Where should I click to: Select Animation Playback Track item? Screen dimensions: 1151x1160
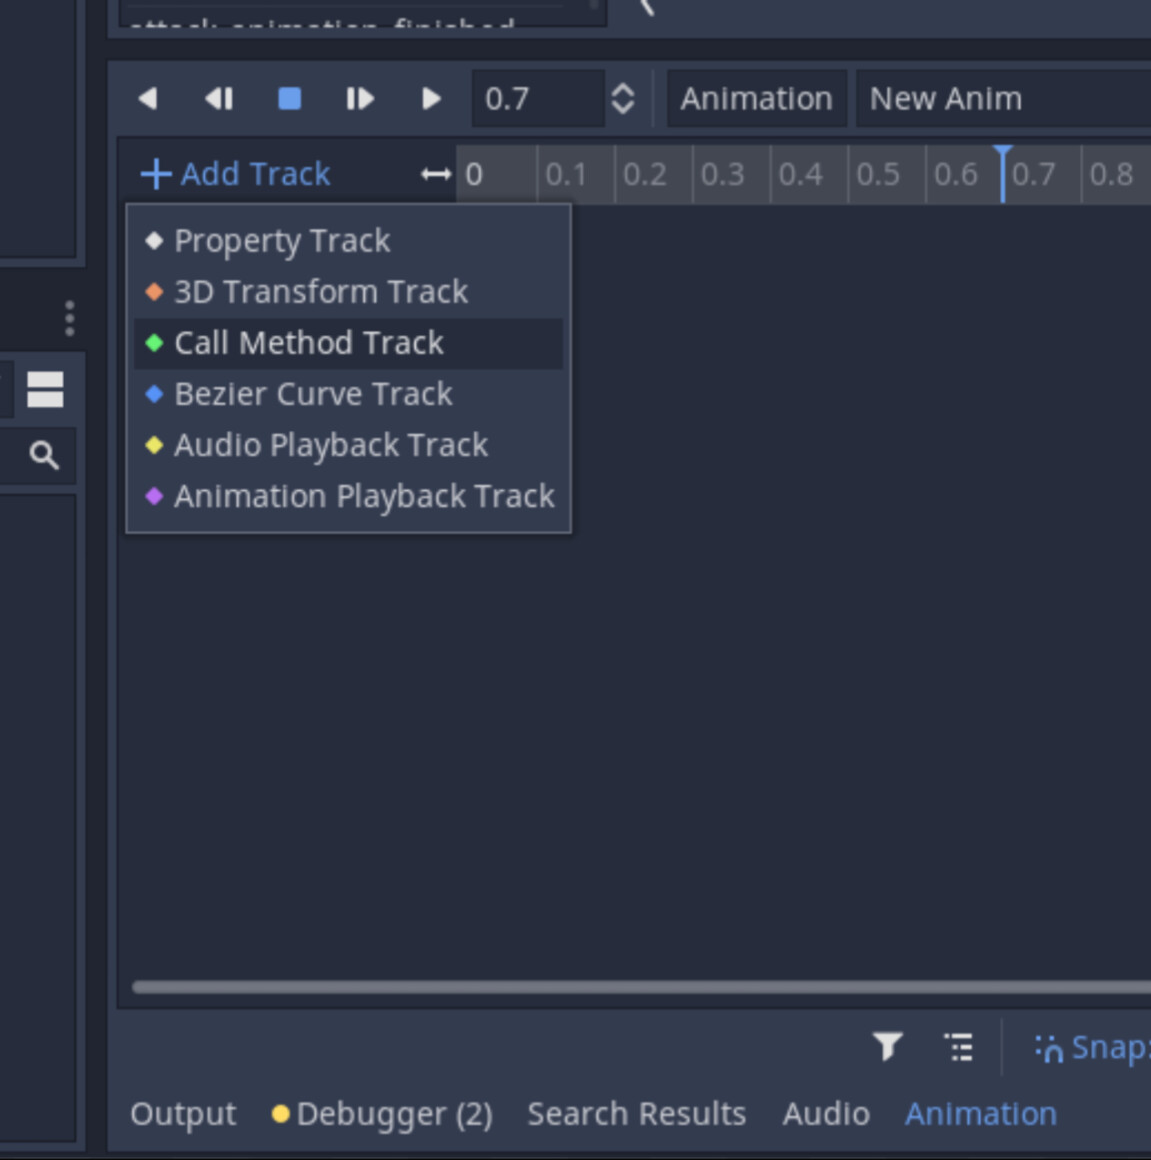[364, 496]
